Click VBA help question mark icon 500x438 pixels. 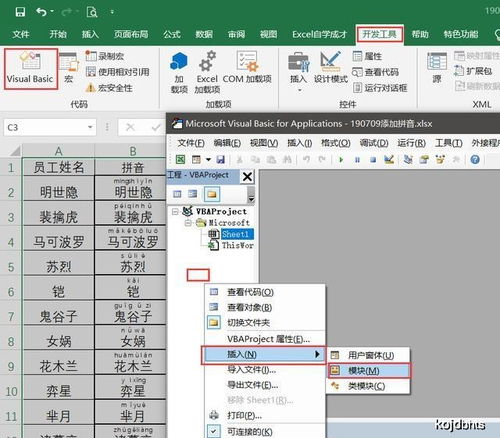[x=475, y=160]
